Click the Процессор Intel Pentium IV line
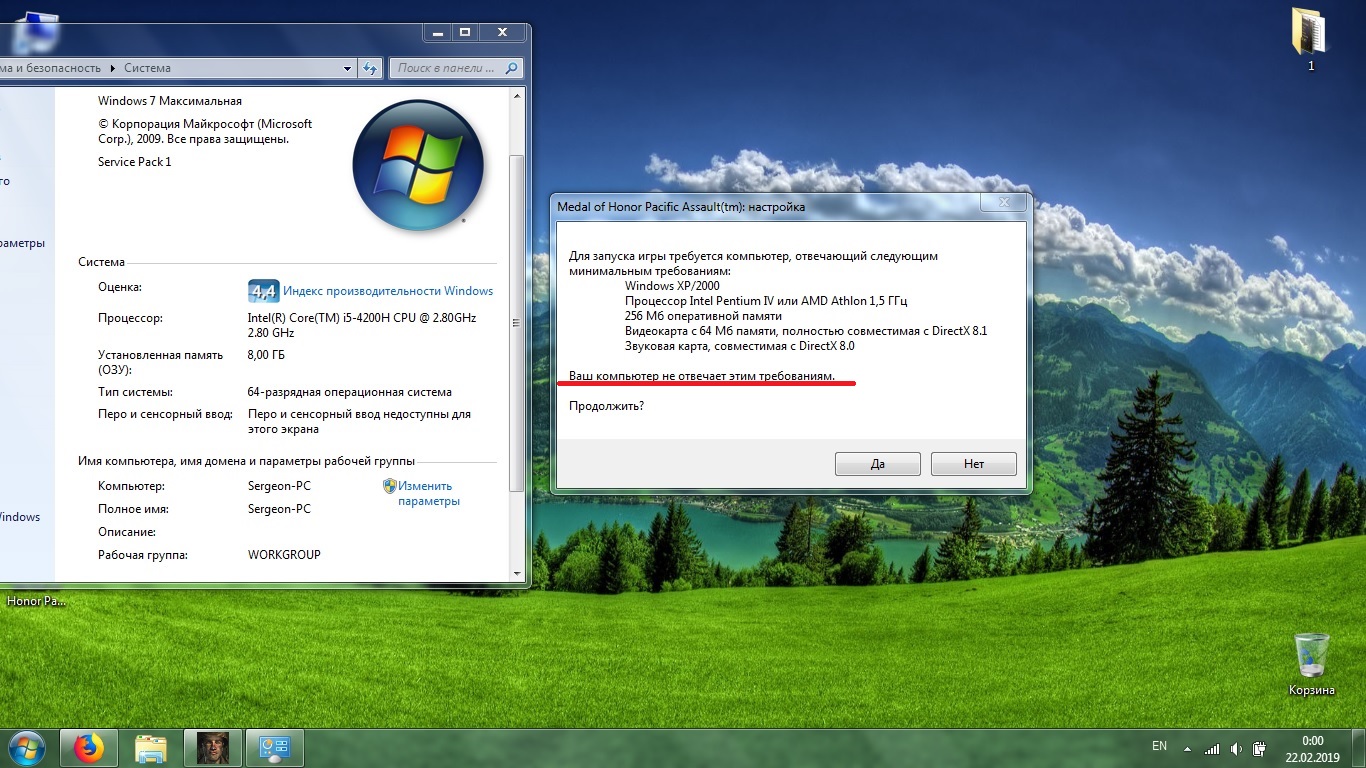The image size is (1366, 768). pos(766,301)
